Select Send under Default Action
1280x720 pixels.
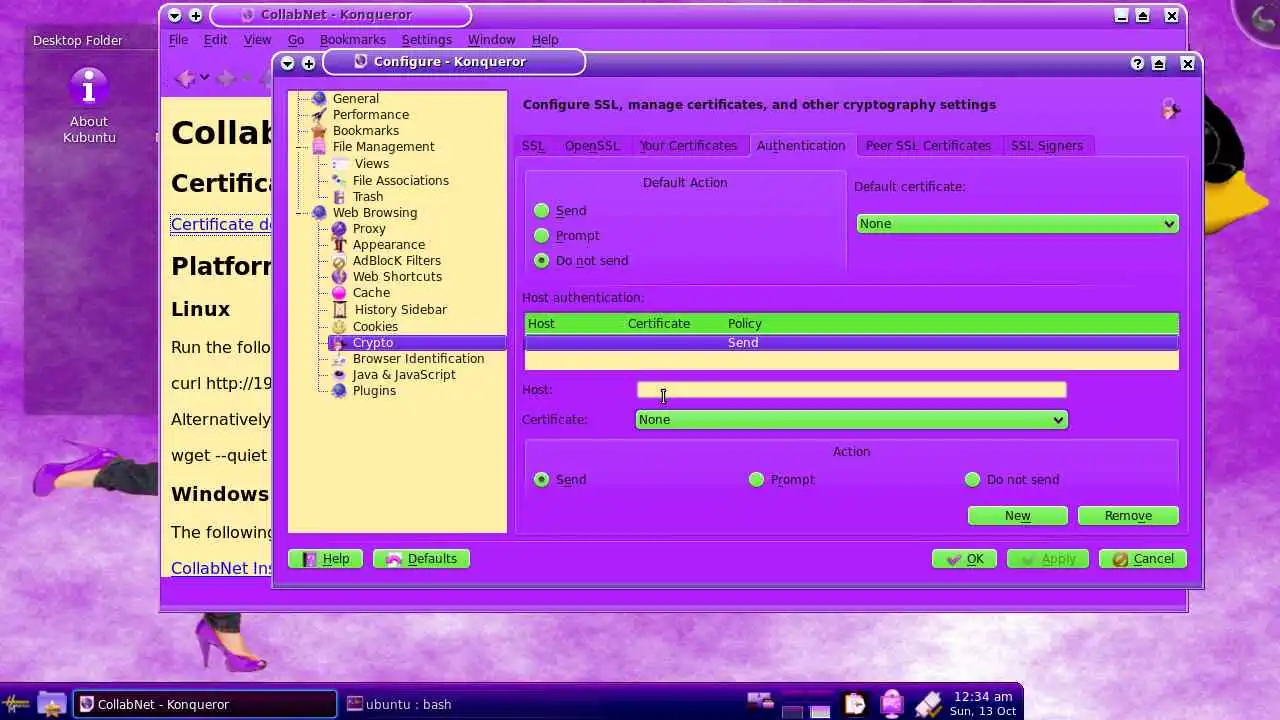pyautogui.click(x=541, y=210)
